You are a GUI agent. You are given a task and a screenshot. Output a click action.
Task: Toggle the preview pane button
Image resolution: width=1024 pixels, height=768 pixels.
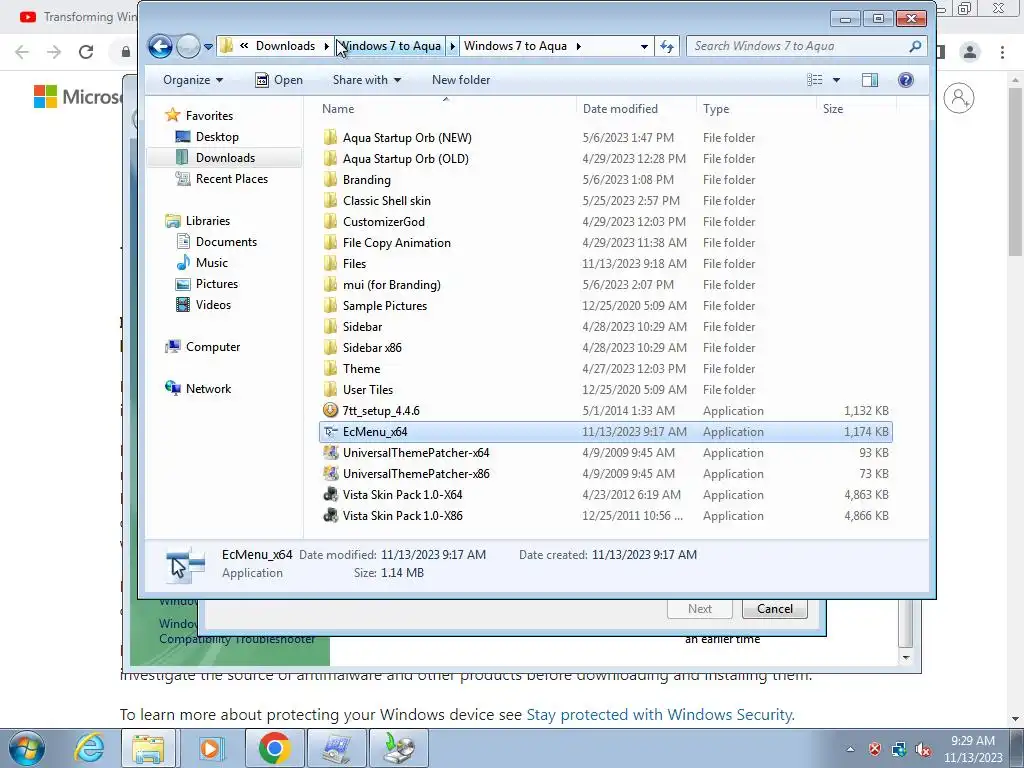click(870, 80)
